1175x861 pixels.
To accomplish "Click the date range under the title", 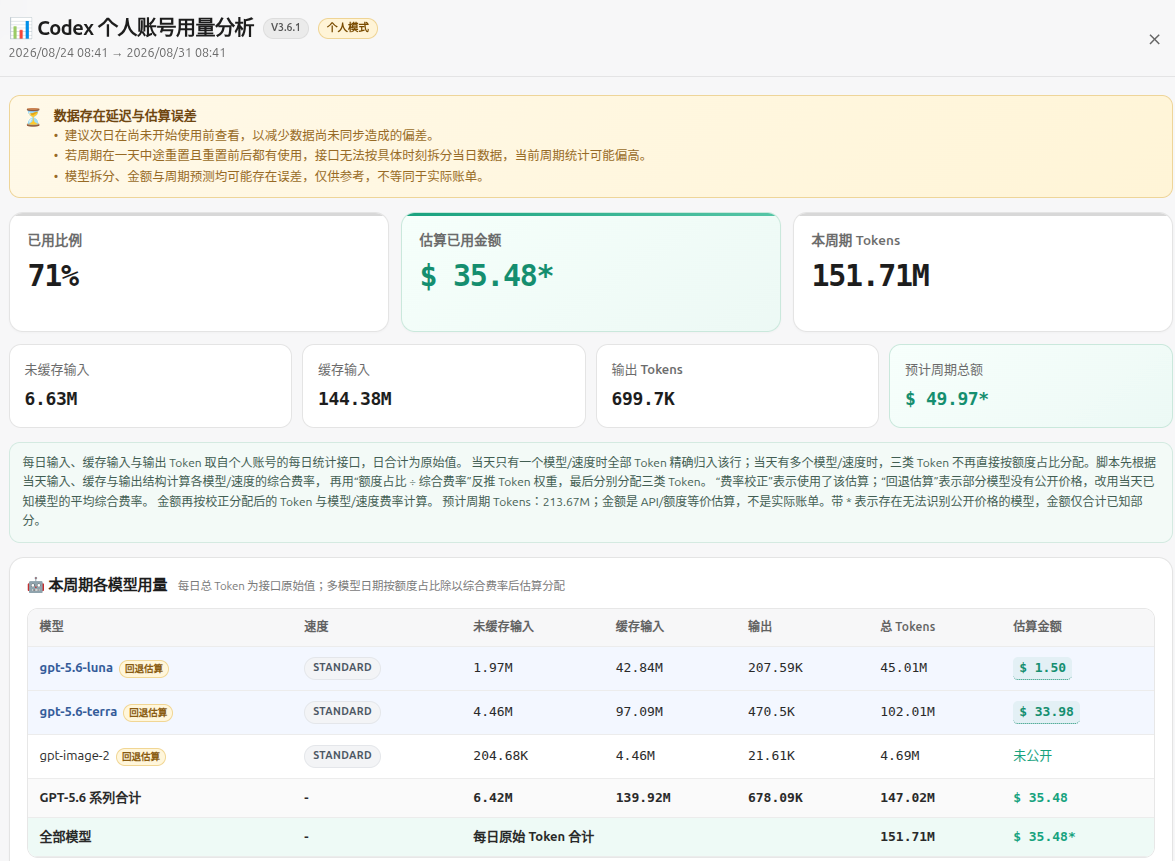I will pyautogui.click(x=117, y=53).
